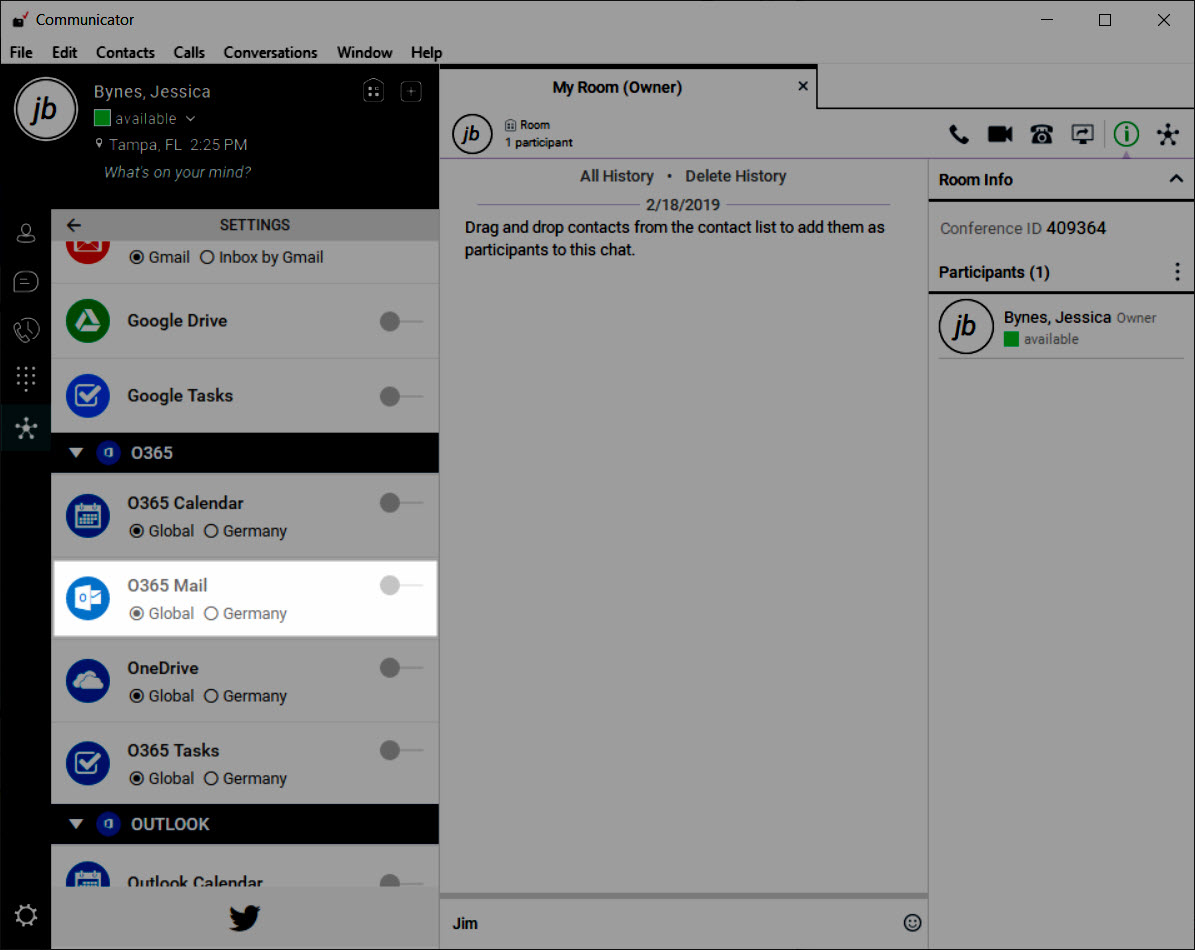Click Tampa, FL location text
This screenshot has width=1195, height=950.
146,145
